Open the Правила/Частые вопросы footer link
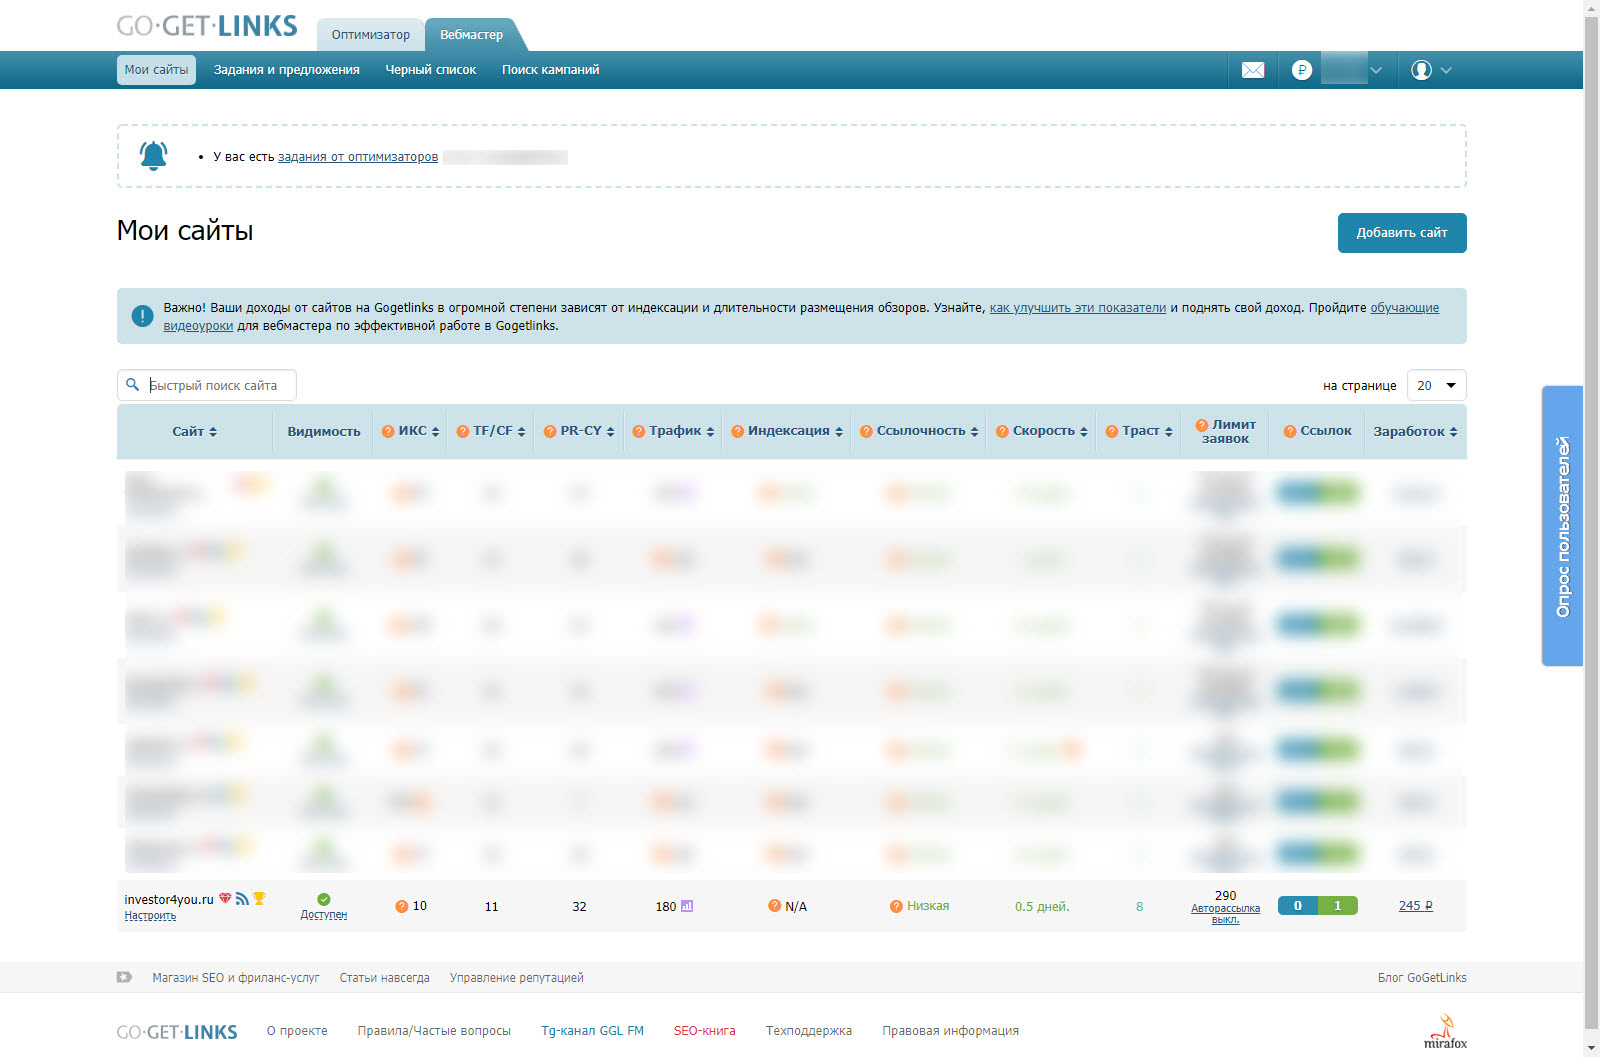This screenshot has height=1057, width=1600. coord(434,1031)
